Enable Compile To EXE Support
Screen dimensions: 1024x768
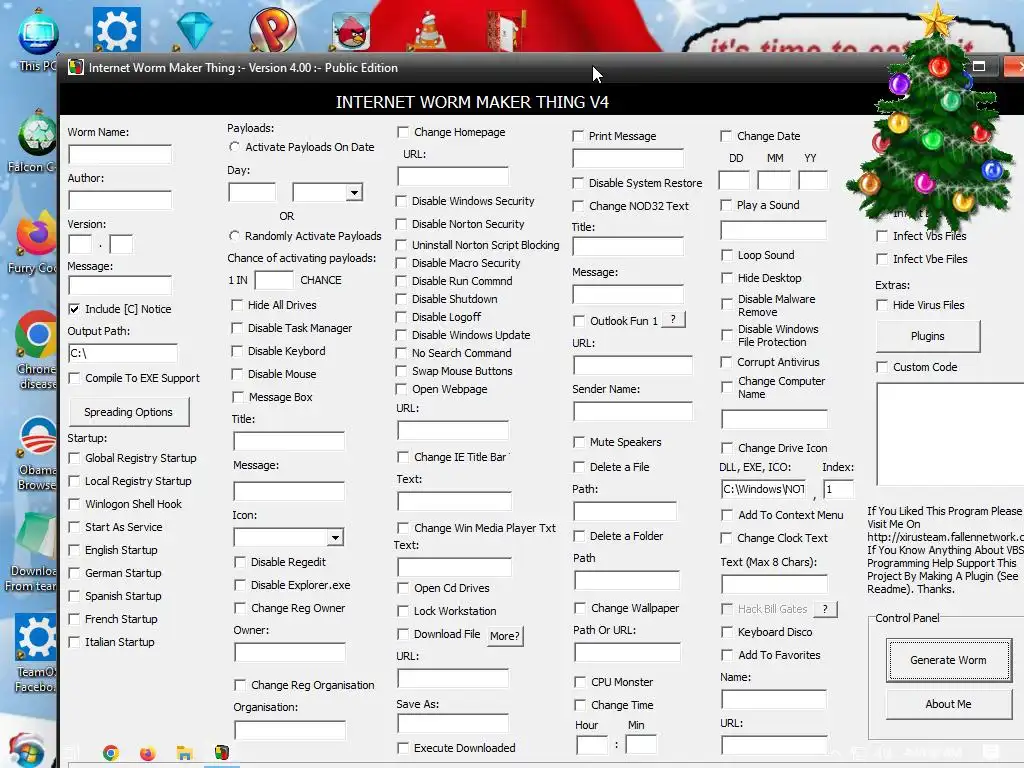(74, 378)
